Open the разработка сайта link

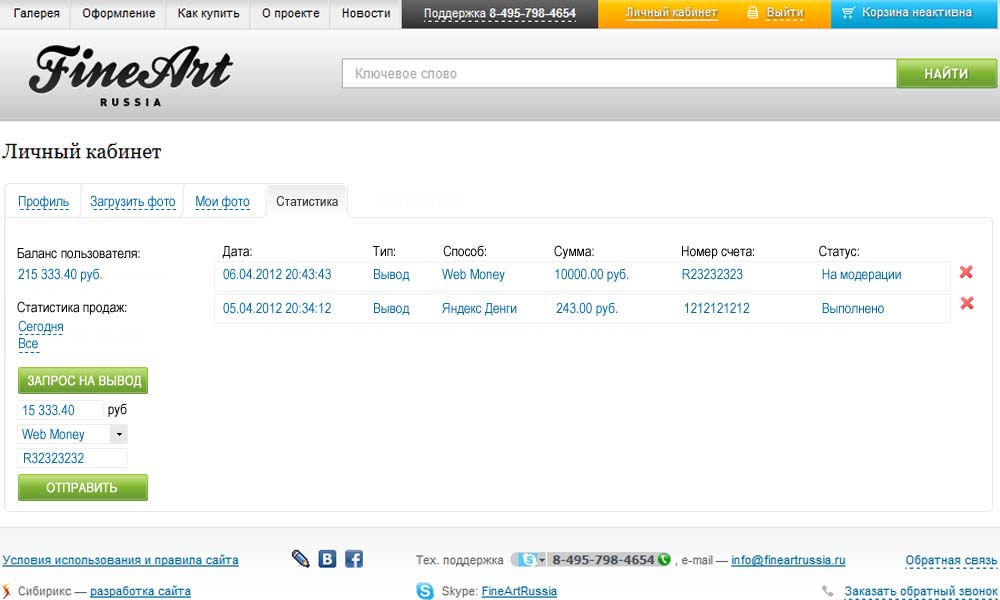point(140,591)
